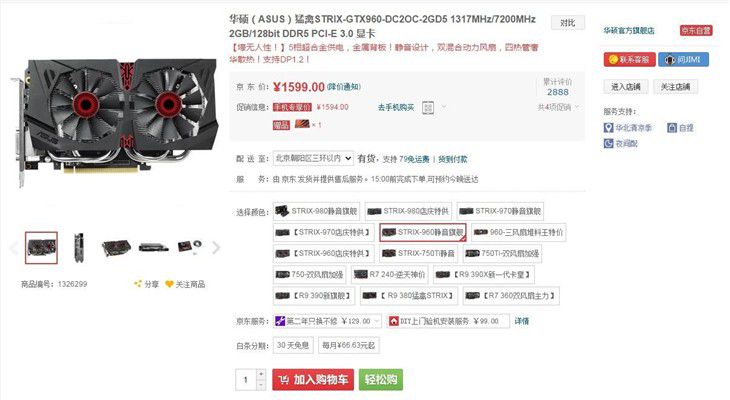Open the mobile QR code icon
This screenshot has width=730, height=400.
[428, 108]
